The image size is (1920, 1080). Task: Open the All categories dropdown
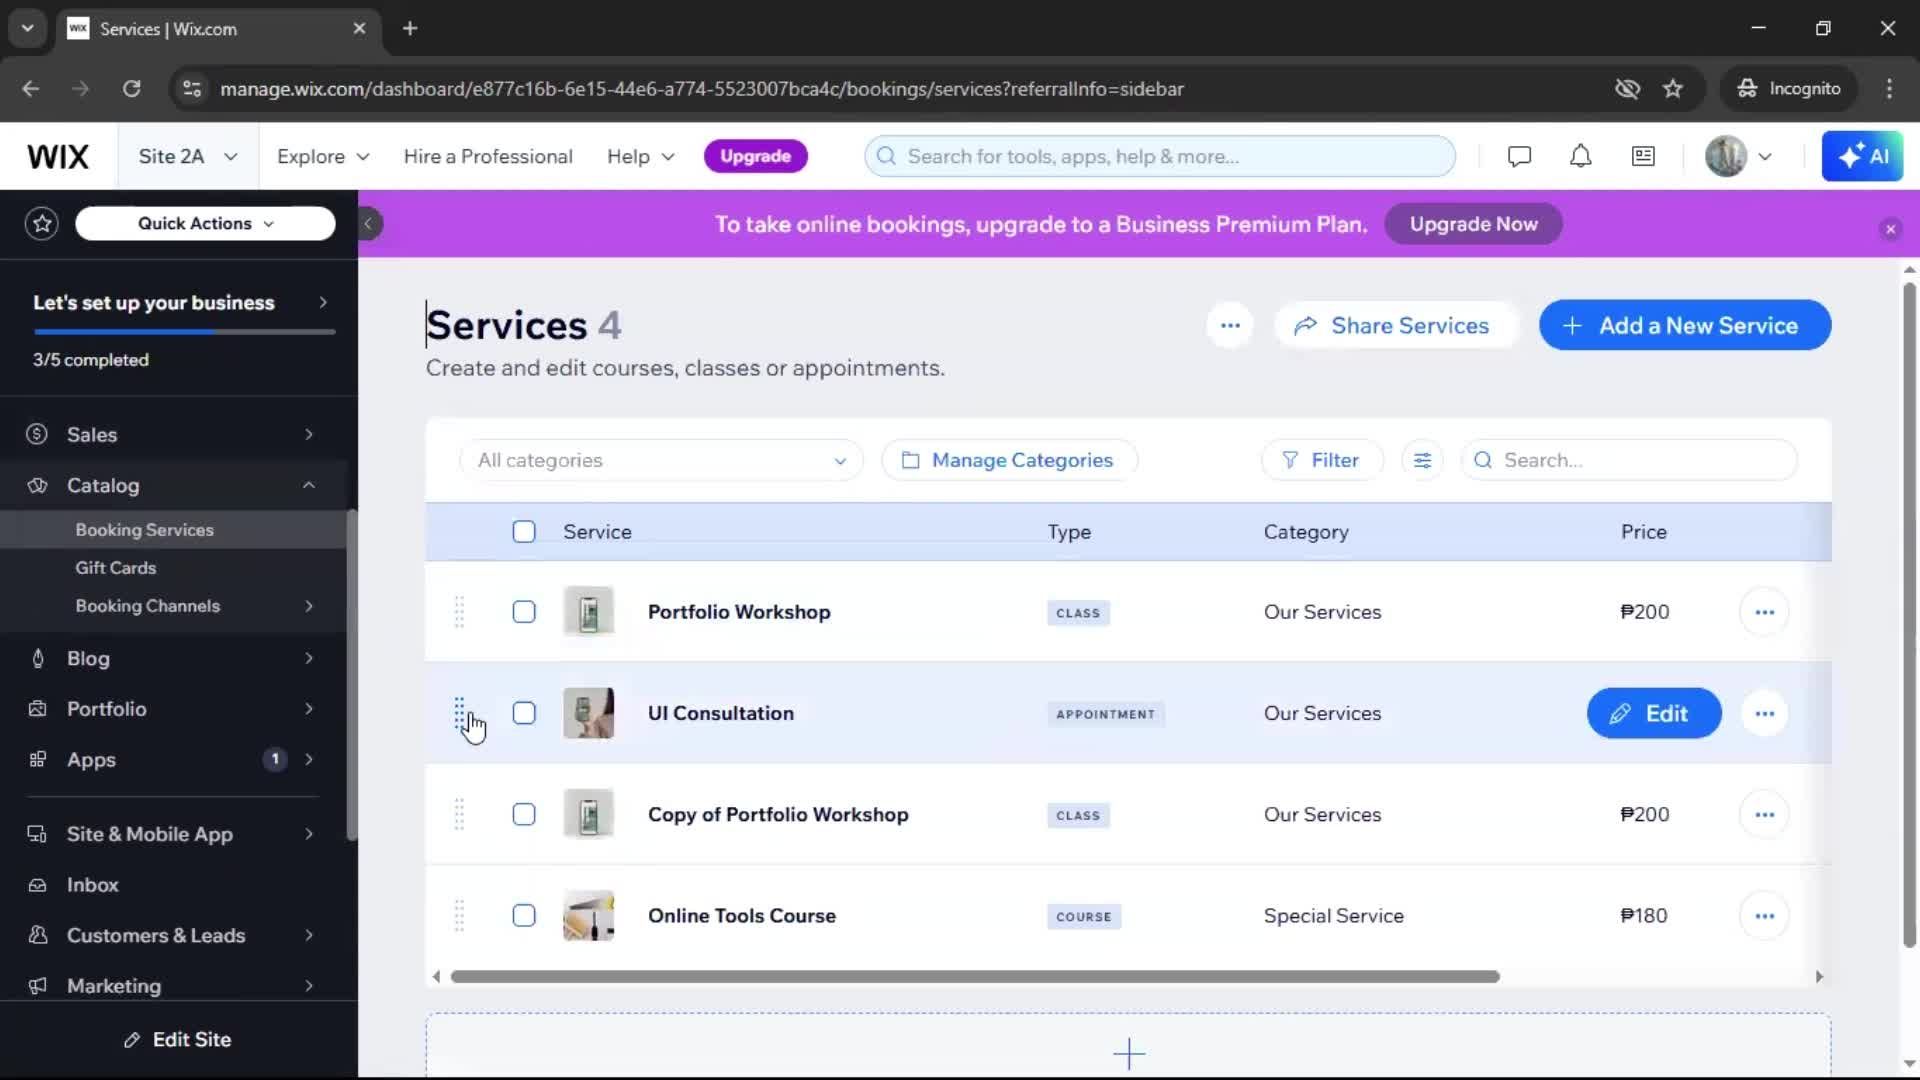(661, 461)
